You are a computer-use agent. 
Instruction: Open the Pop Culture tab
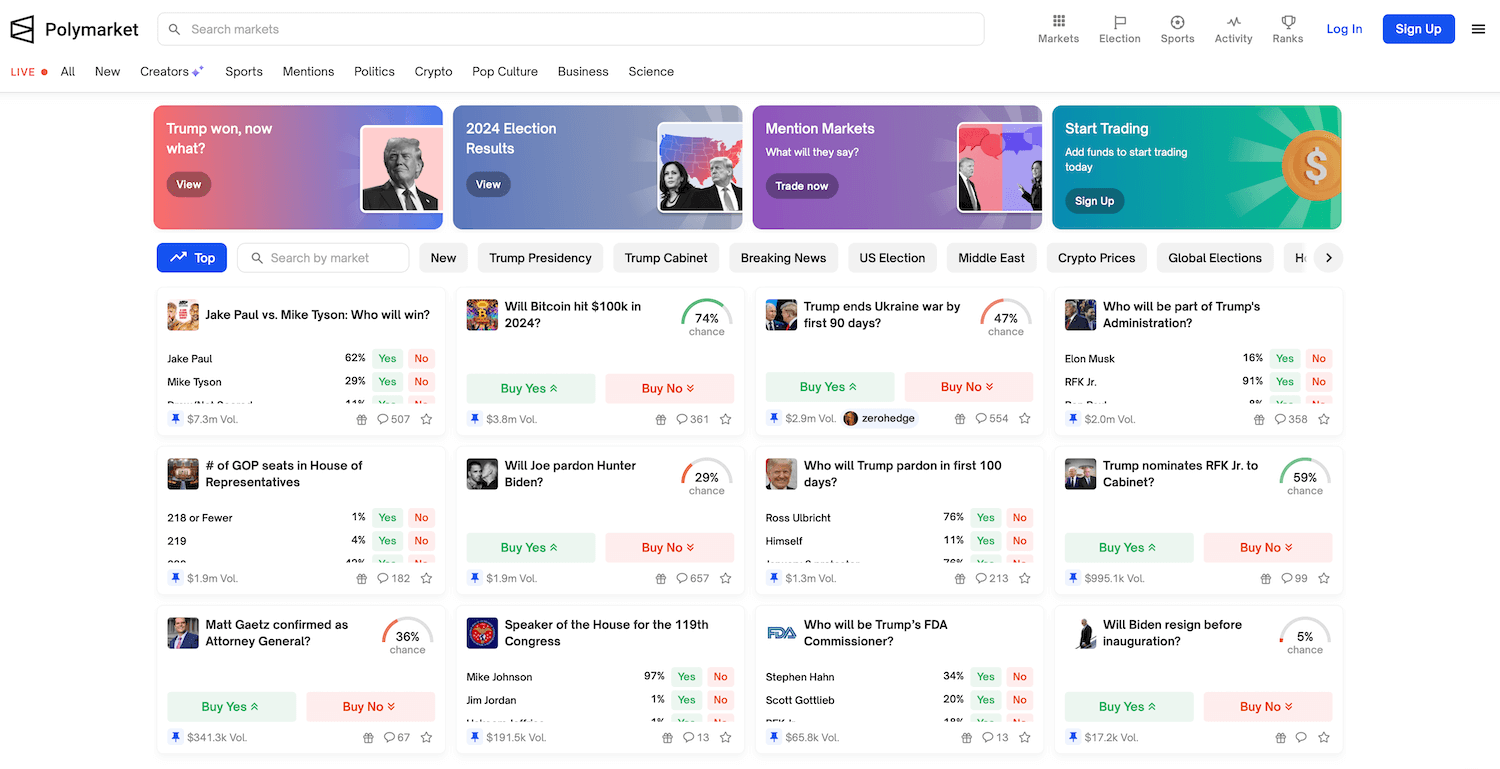[505, 71]
